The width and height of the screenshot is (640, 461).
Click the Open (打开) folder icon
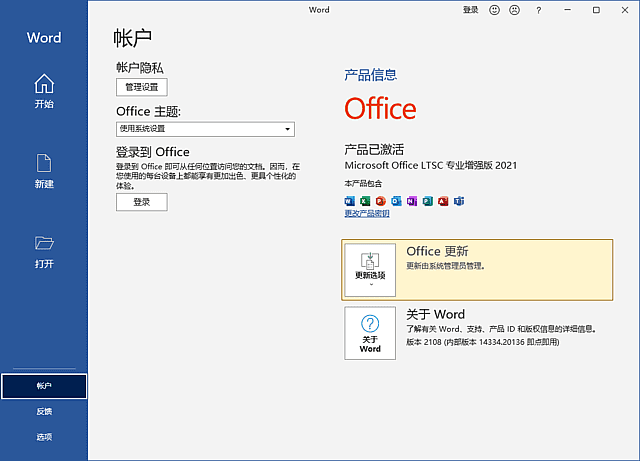[x=44, y=244]
